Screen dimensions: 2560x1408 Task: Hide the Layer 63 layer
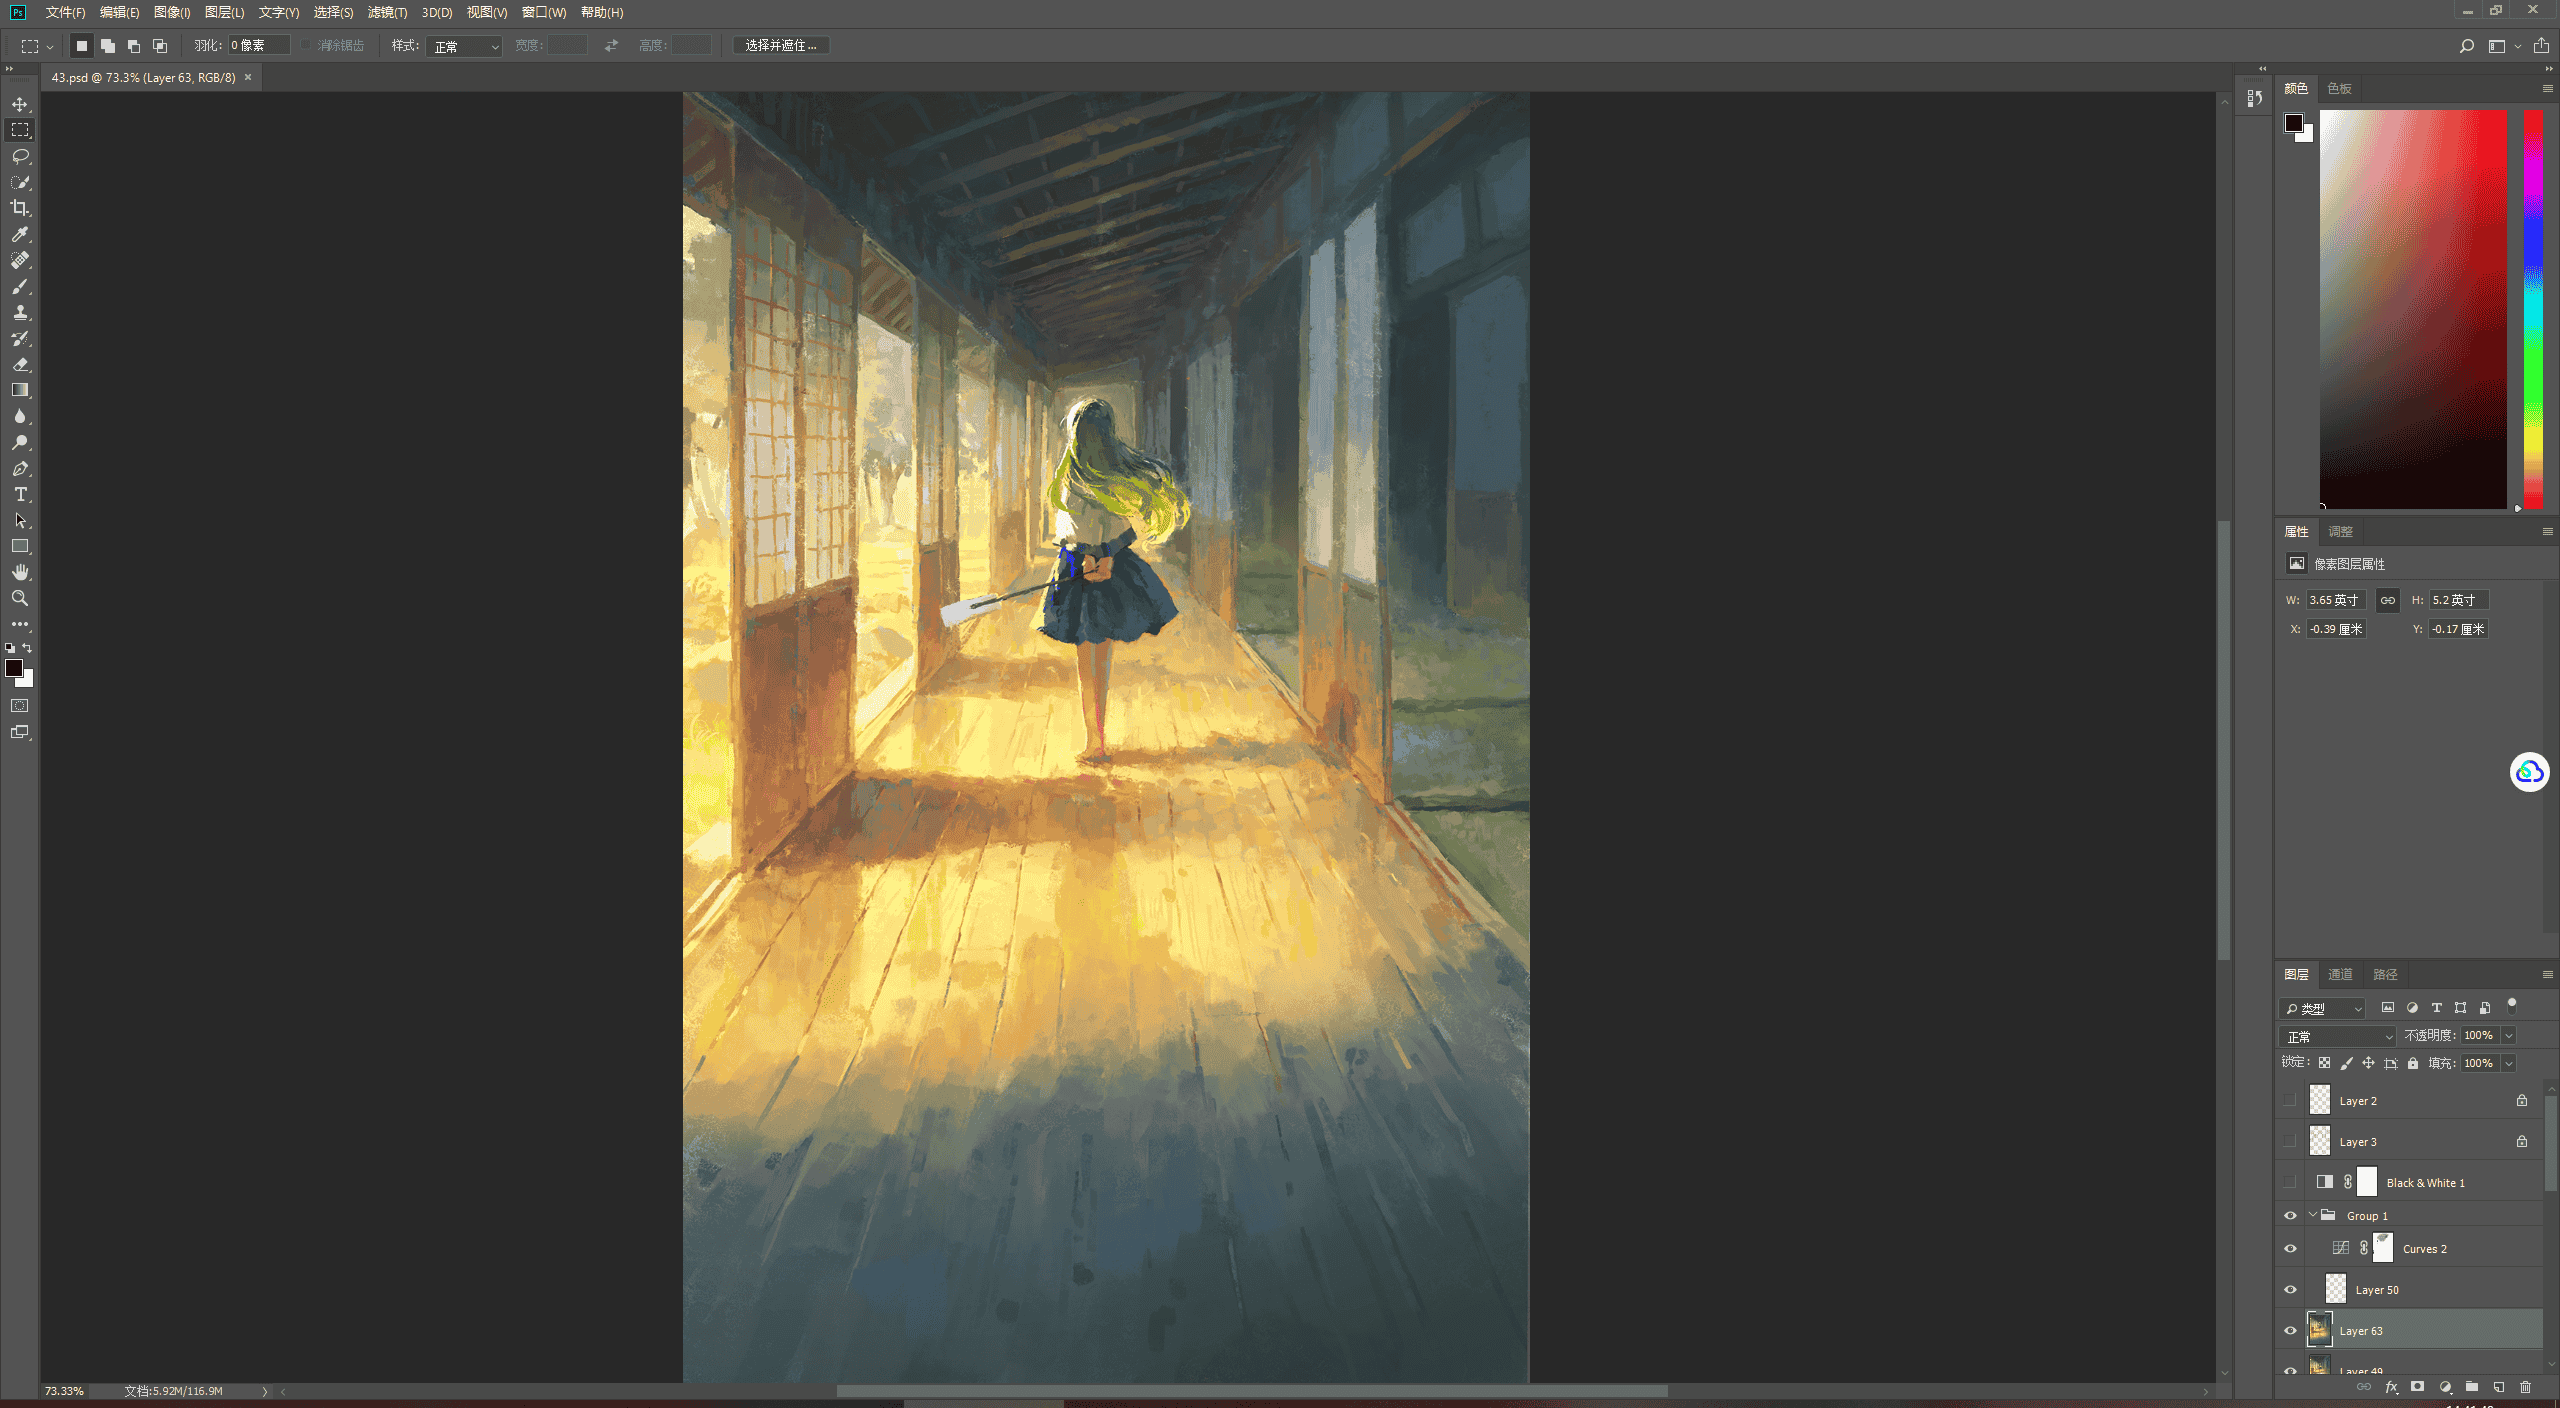point(2290,1331)
